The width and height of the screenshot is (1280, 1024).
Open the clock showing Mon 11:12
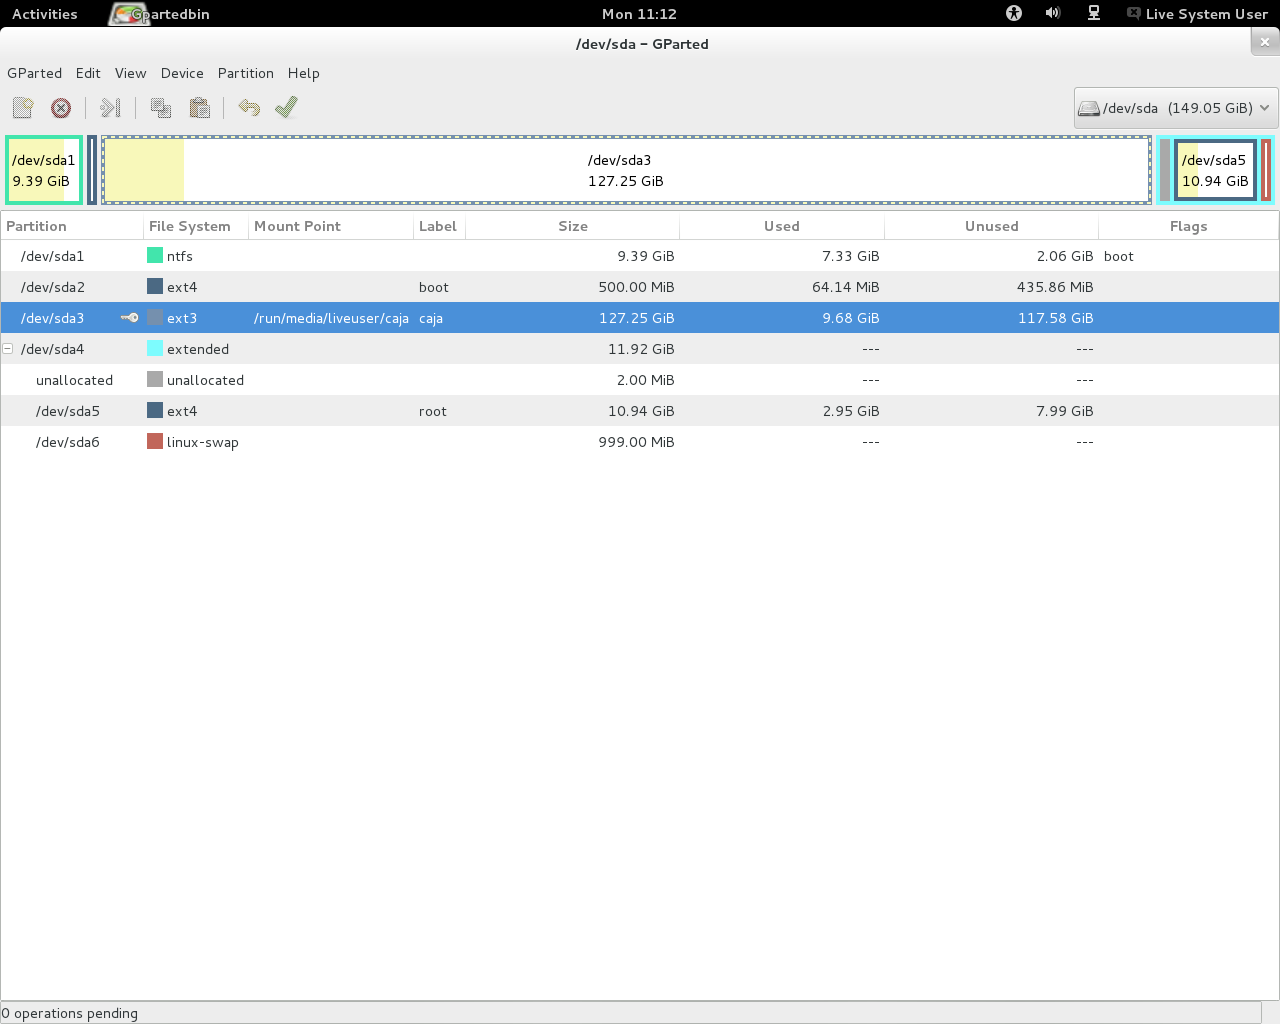[x=640, y=14]
